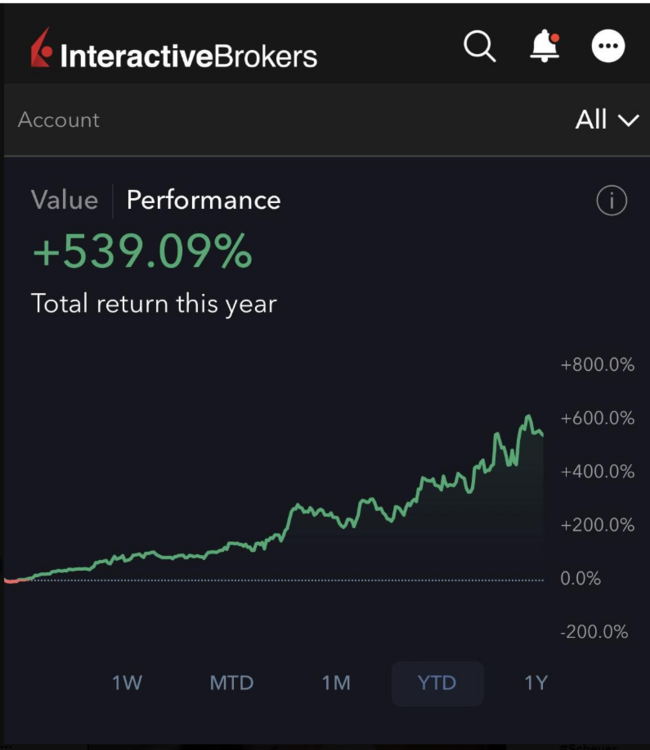Show performance info via the info icon
This screenshot has height=750, width=650.
[x=611, y=200]
